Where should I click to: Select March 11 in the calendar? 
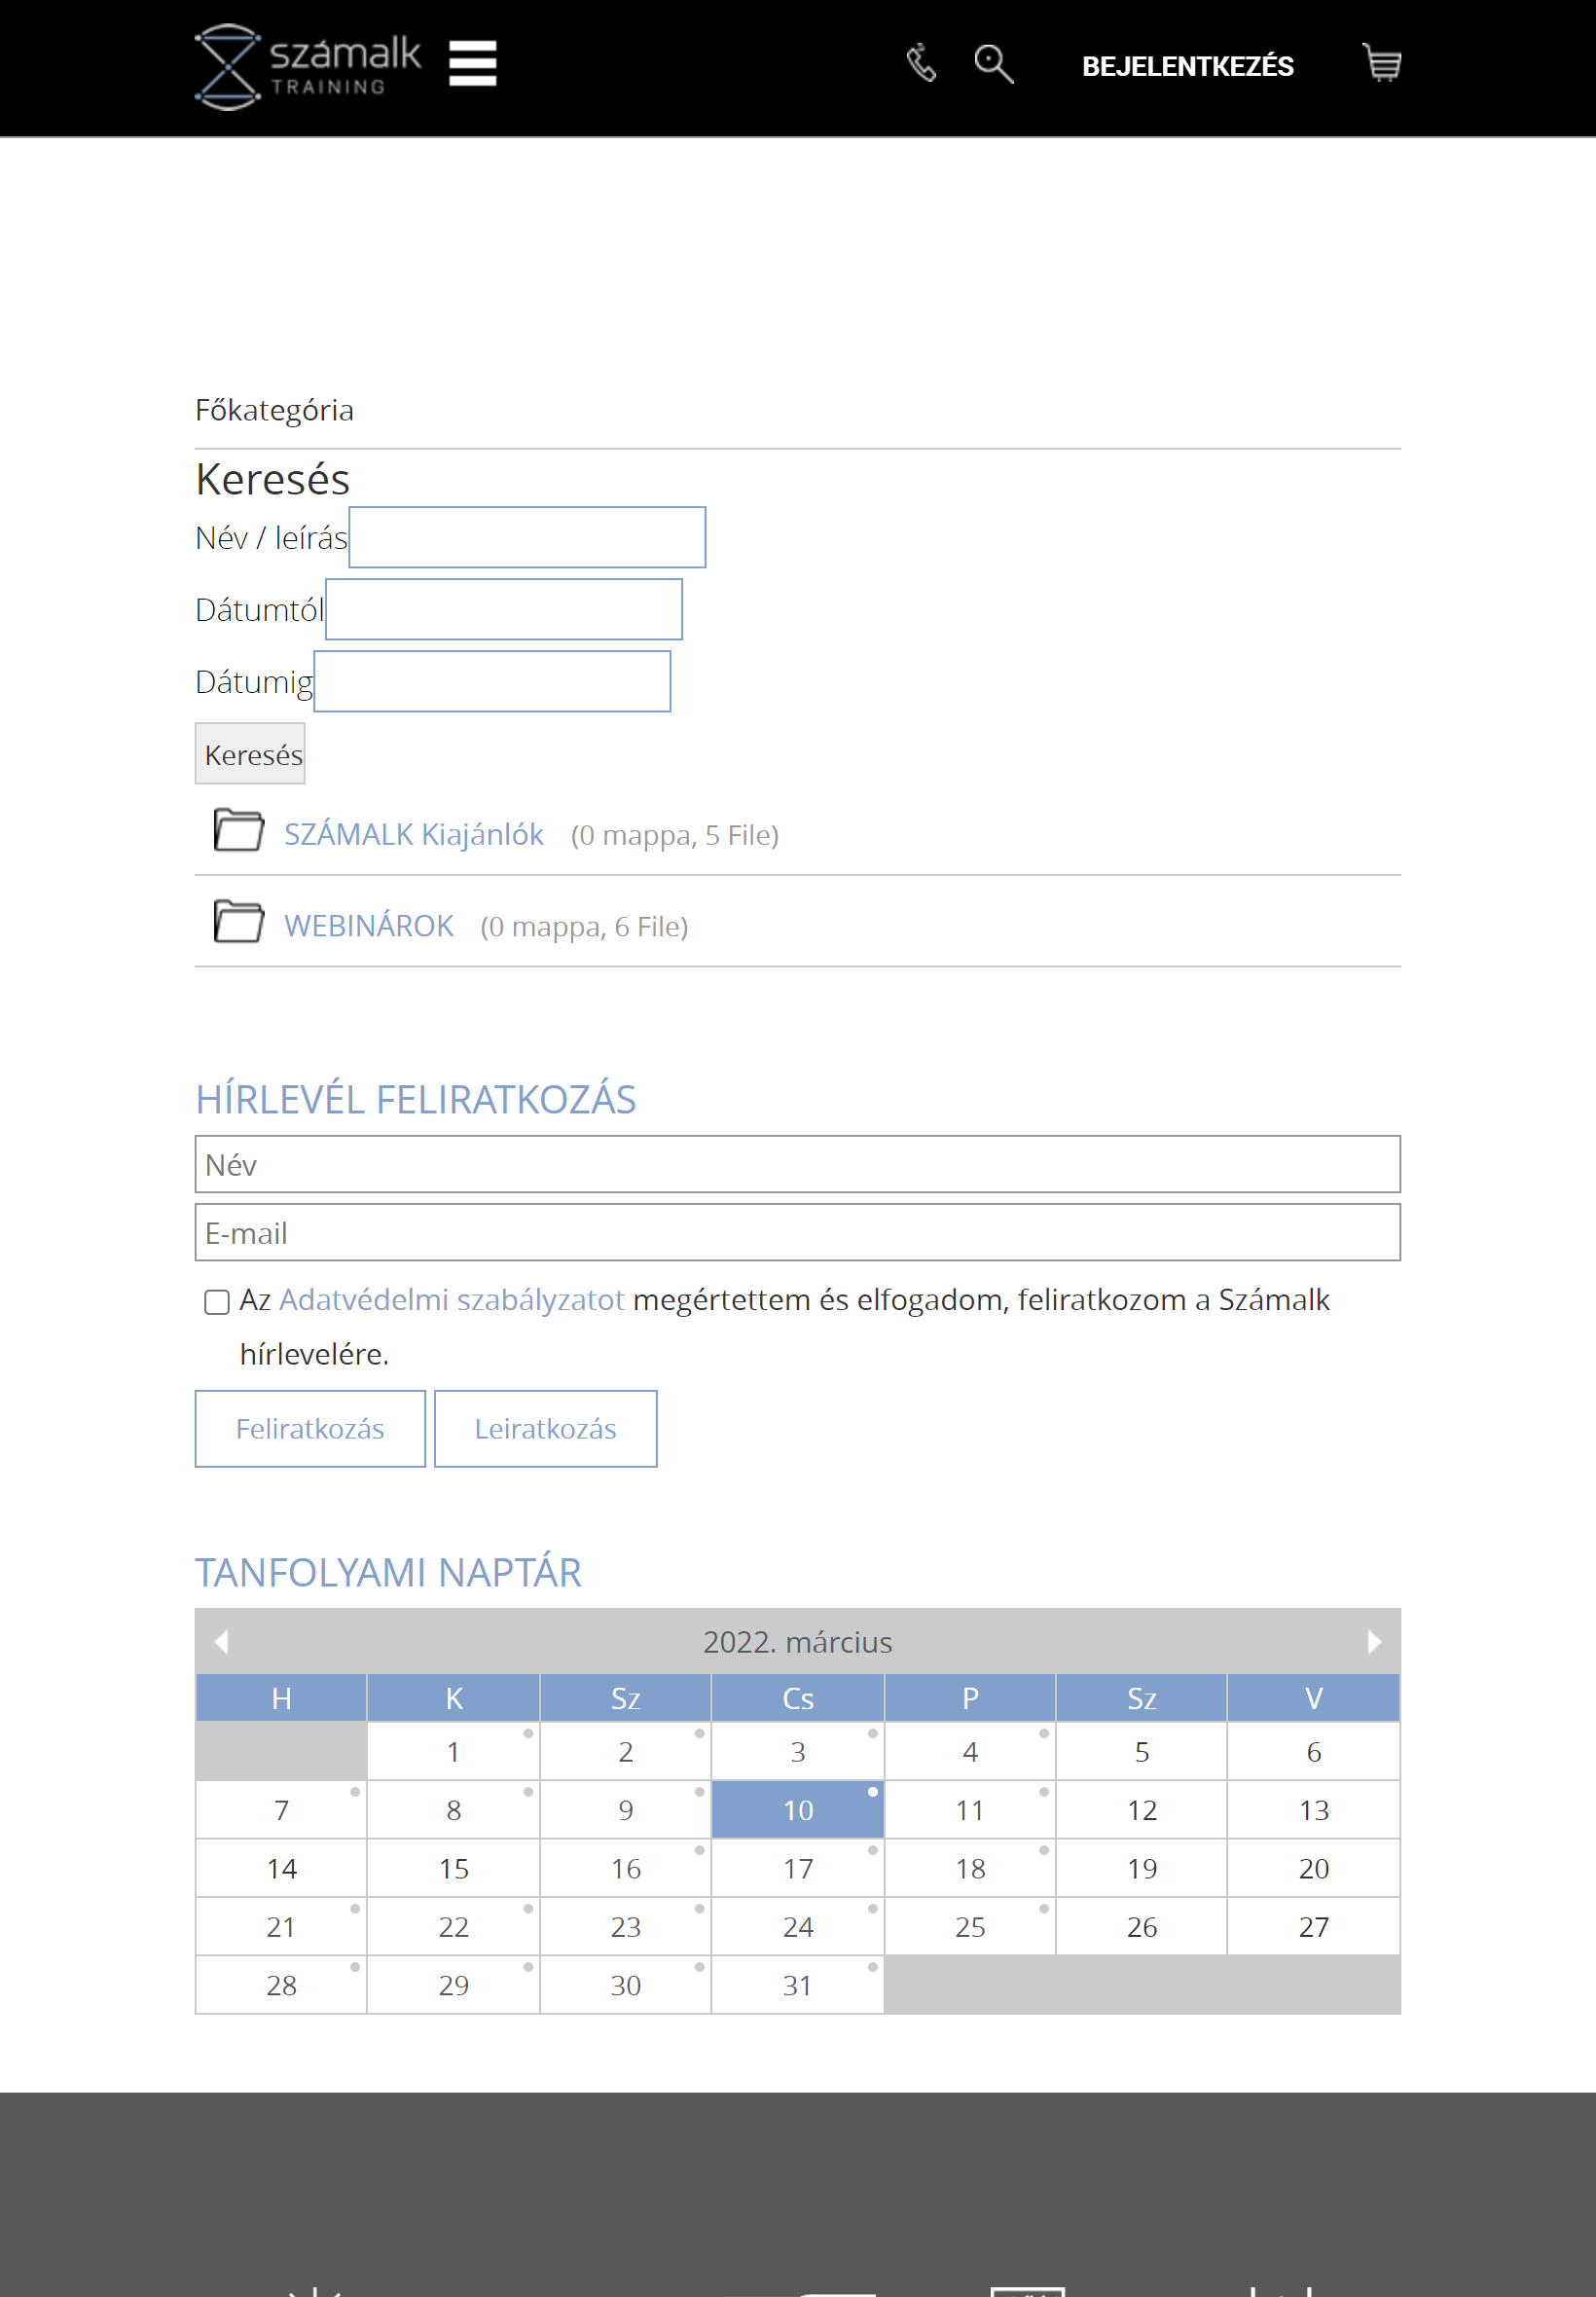click(969, 1809)
